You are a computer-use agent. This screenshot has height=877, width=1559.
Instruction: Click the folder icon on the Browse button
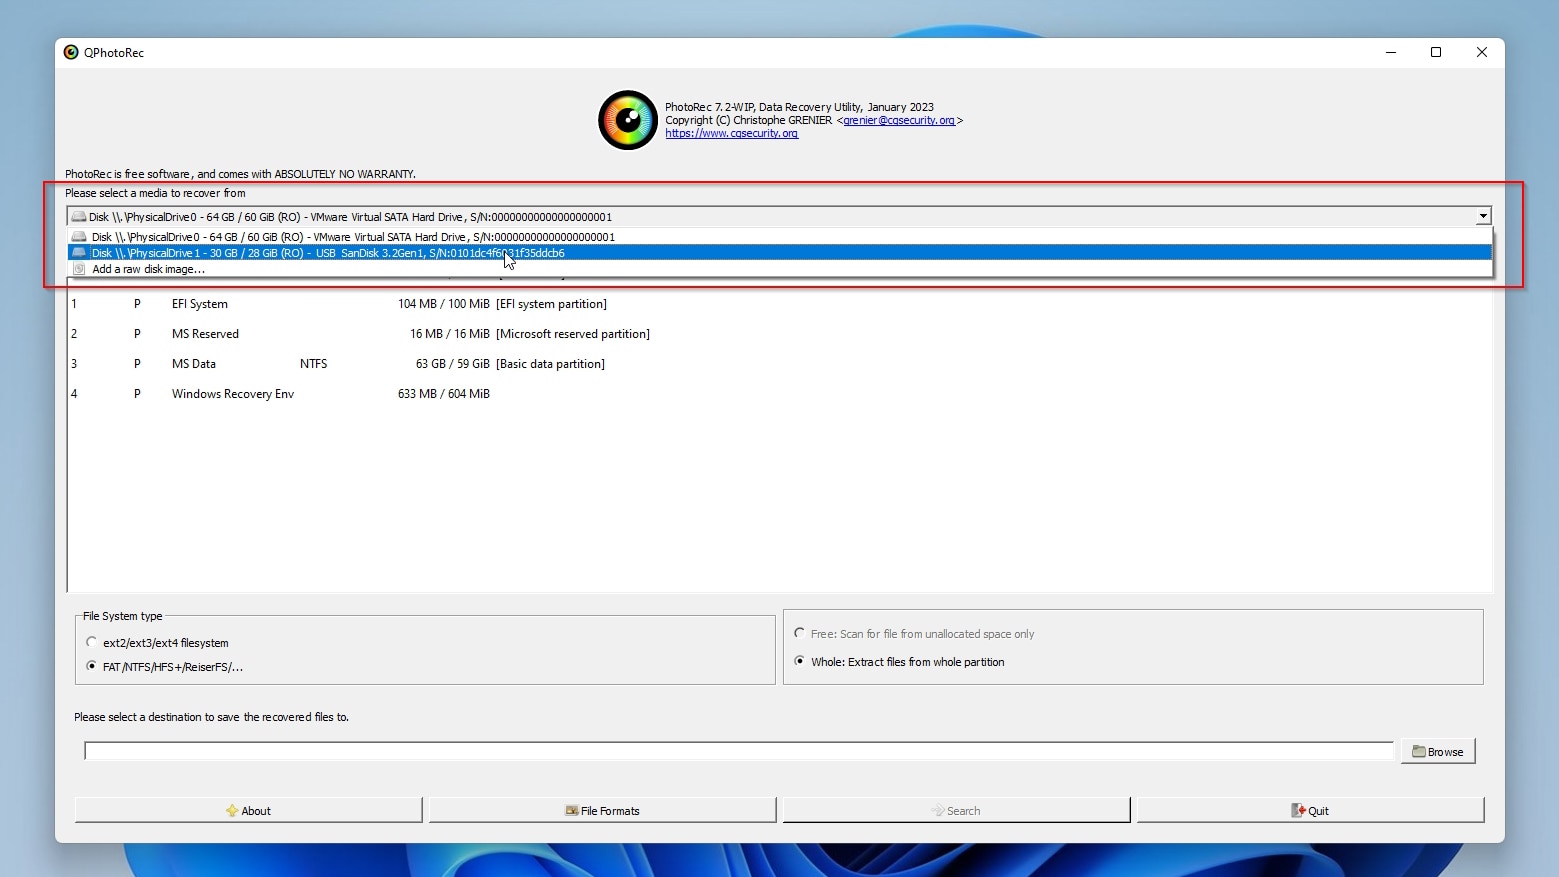pos(1418,751)
